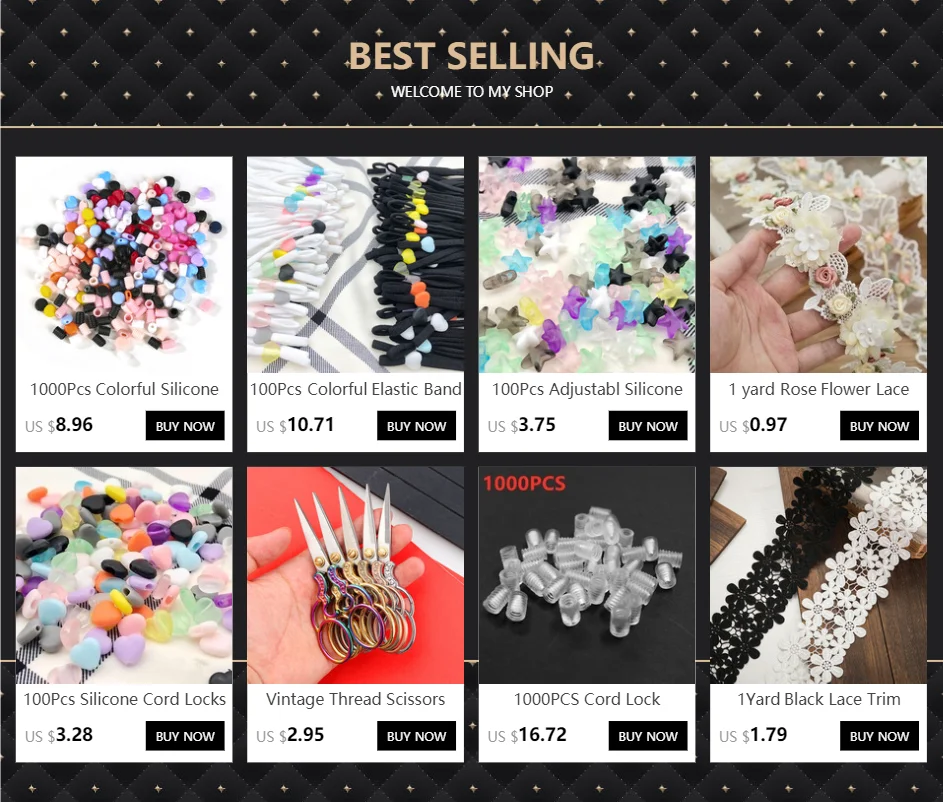
Task: Open the '1000PCS Cord Lock' title link
Action: [587, 699]
